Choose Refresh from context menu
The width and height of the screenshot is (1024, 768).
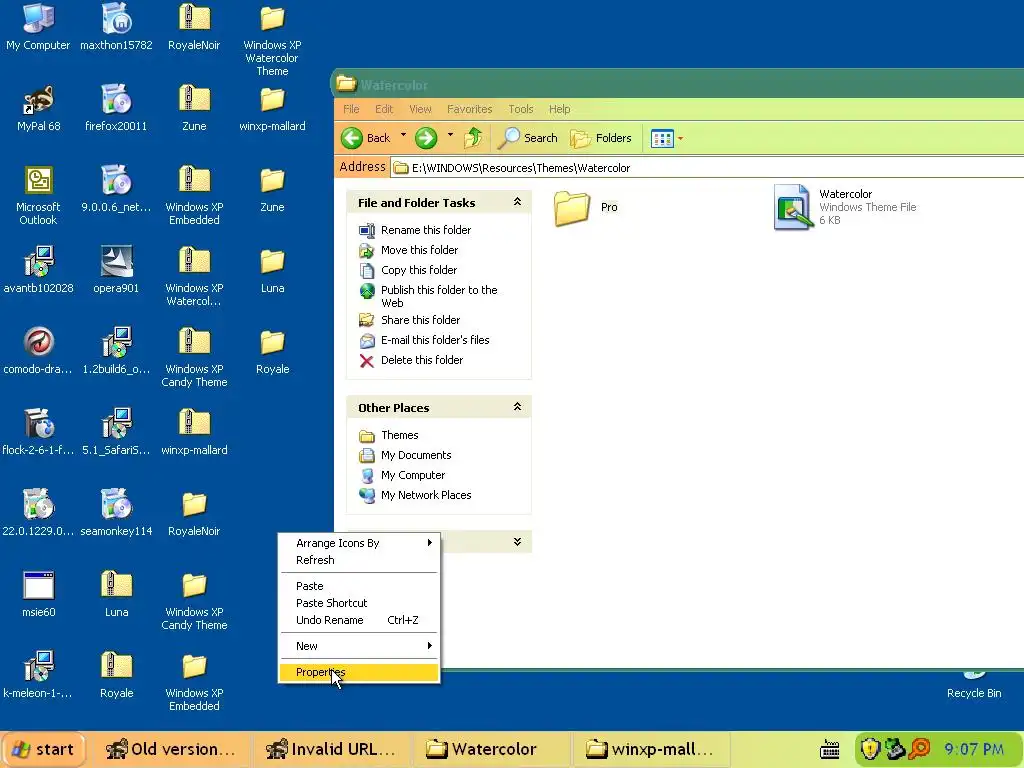coord(359,560)
